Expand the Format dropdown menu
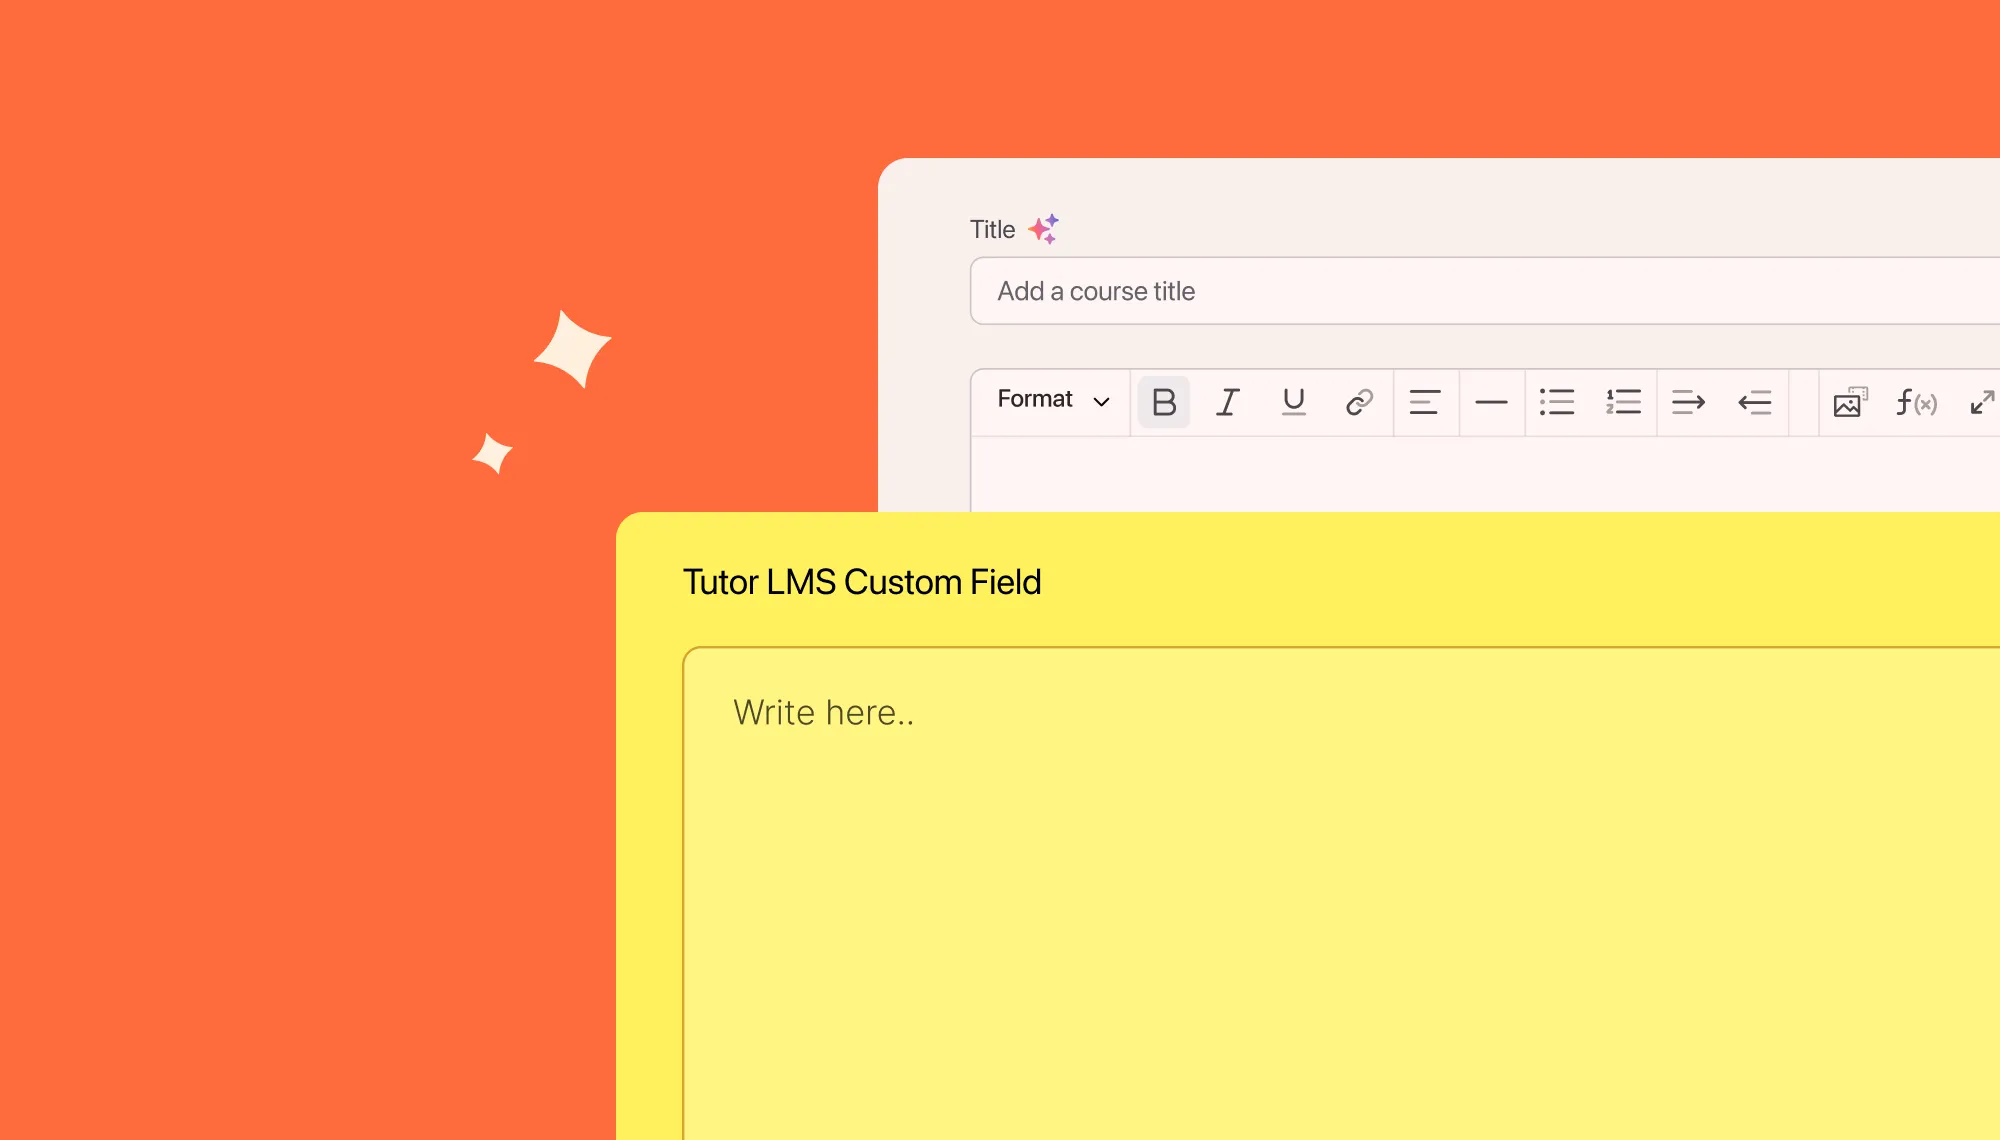 coord(1049,400)
